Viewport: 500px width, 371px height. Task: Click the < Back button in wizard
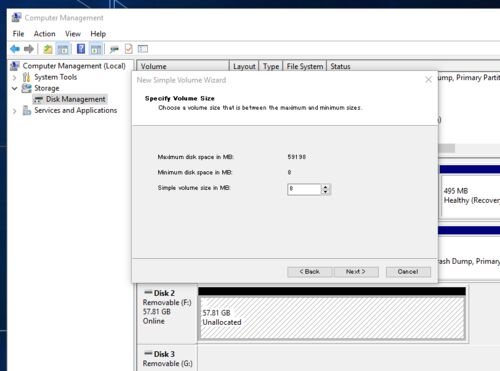309,272
